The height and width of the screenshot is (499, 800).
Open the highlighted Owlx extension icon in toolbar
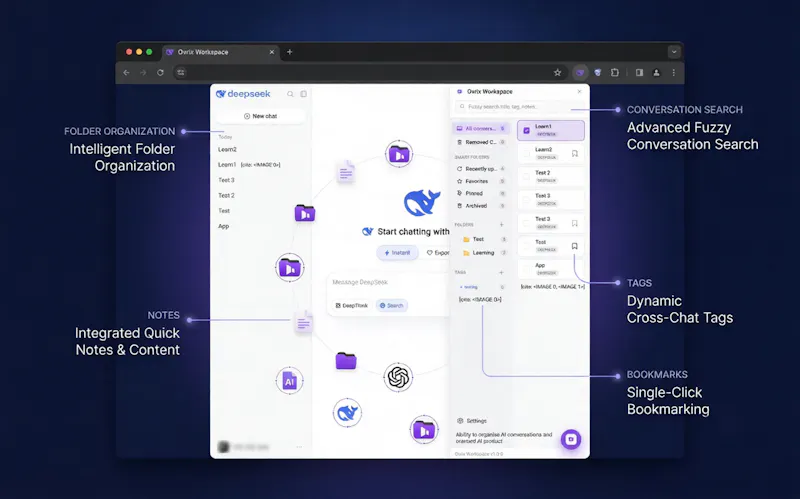(580, 72)
